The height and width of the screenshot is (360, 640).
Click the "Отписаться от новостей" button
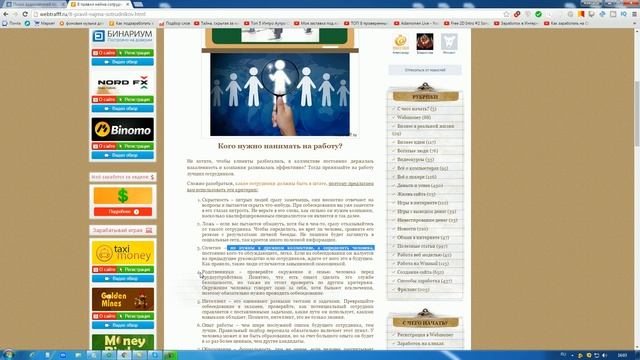[425, 70]
